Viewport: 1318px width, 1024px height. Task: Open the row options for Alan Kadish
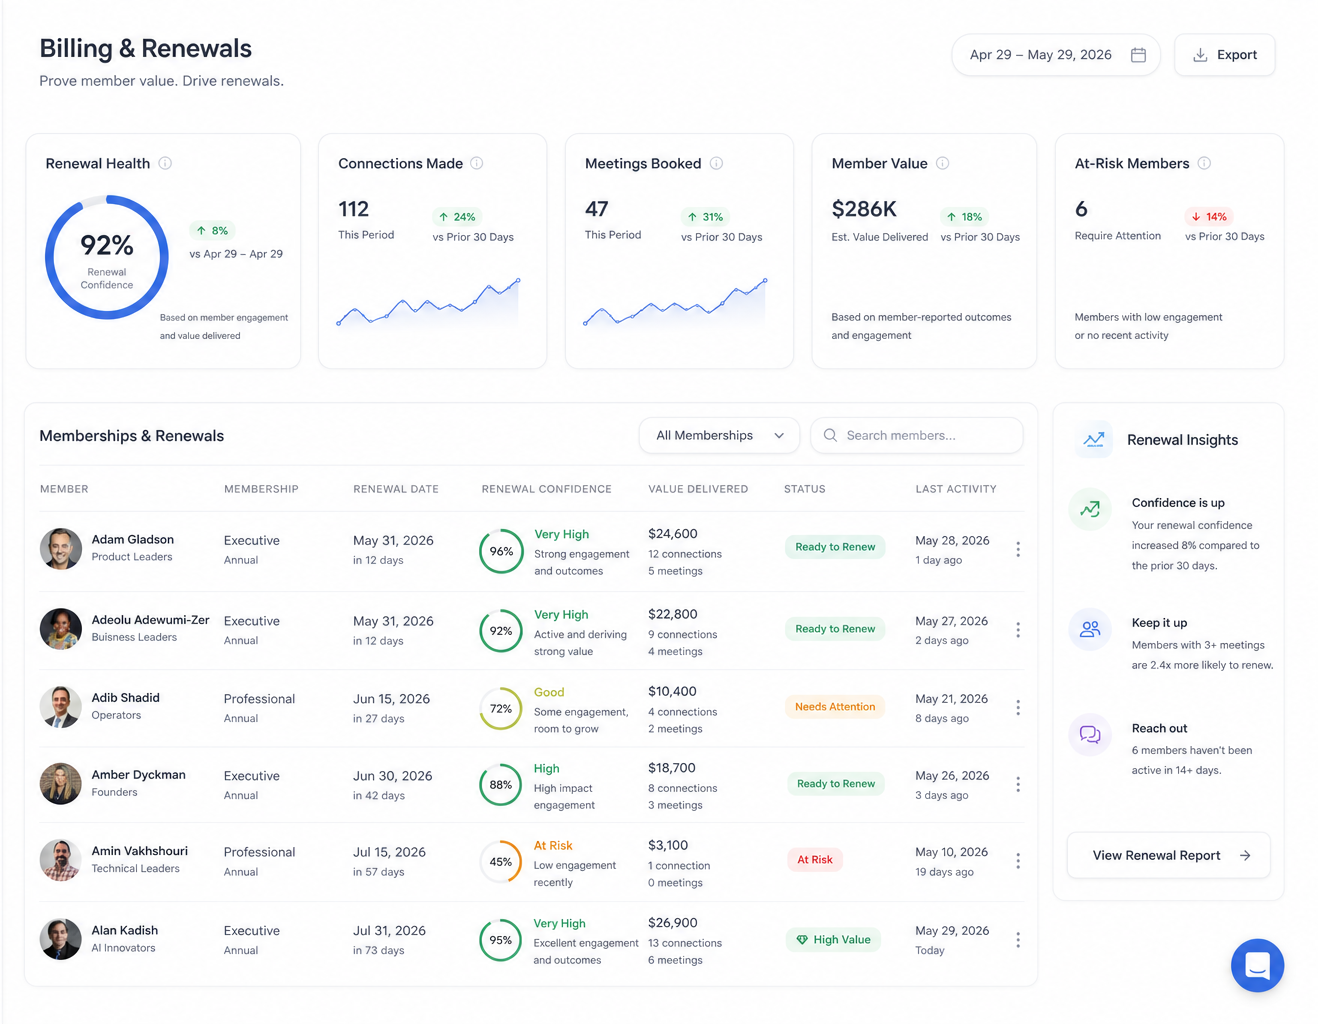tap(1018, 940)
